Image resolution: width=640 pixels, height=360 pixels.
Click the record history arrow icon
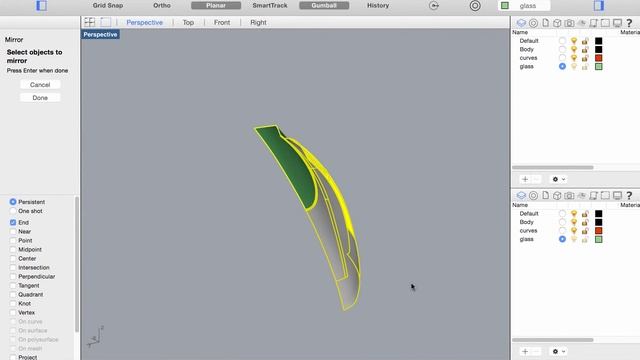434,6
